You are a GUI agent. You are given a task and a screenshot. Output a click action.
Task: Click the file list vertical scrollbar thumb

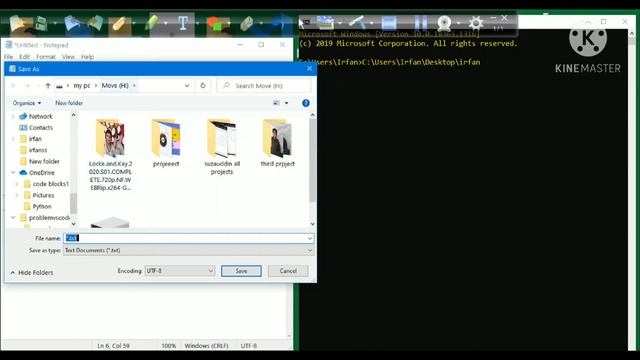(312, 160)
